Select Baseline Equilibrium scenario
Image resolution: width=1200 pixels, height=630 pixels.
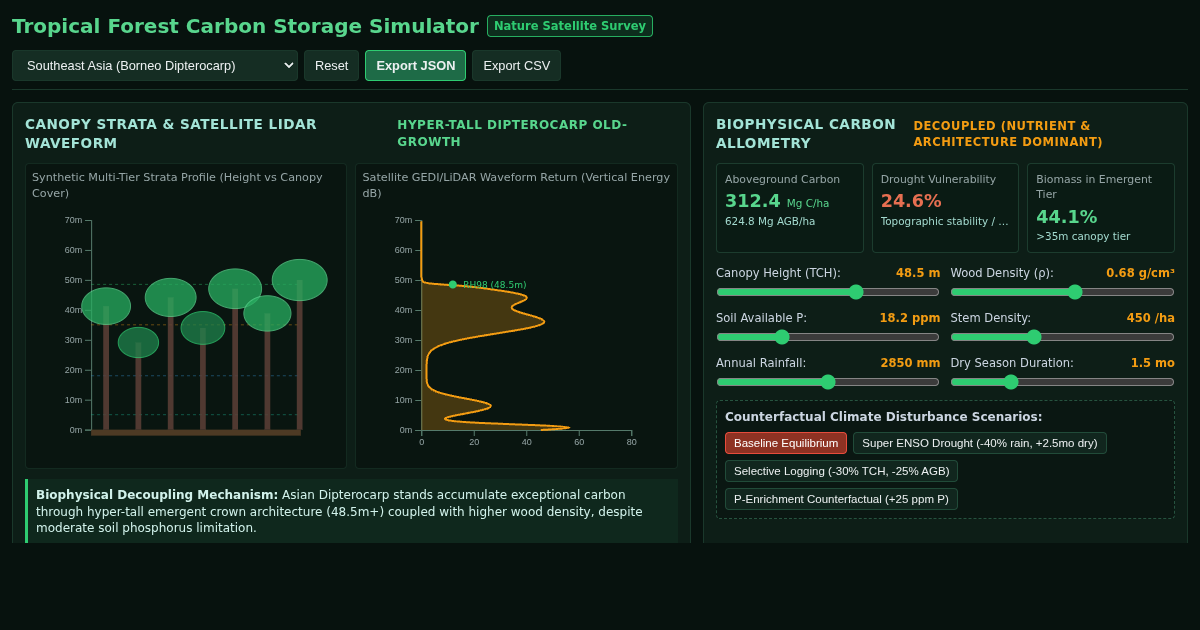pos(786,443)
